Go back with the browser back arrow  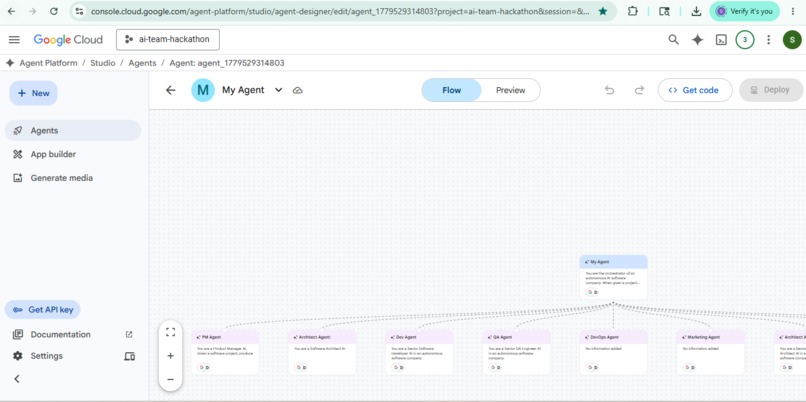click(x=11, y=11)
